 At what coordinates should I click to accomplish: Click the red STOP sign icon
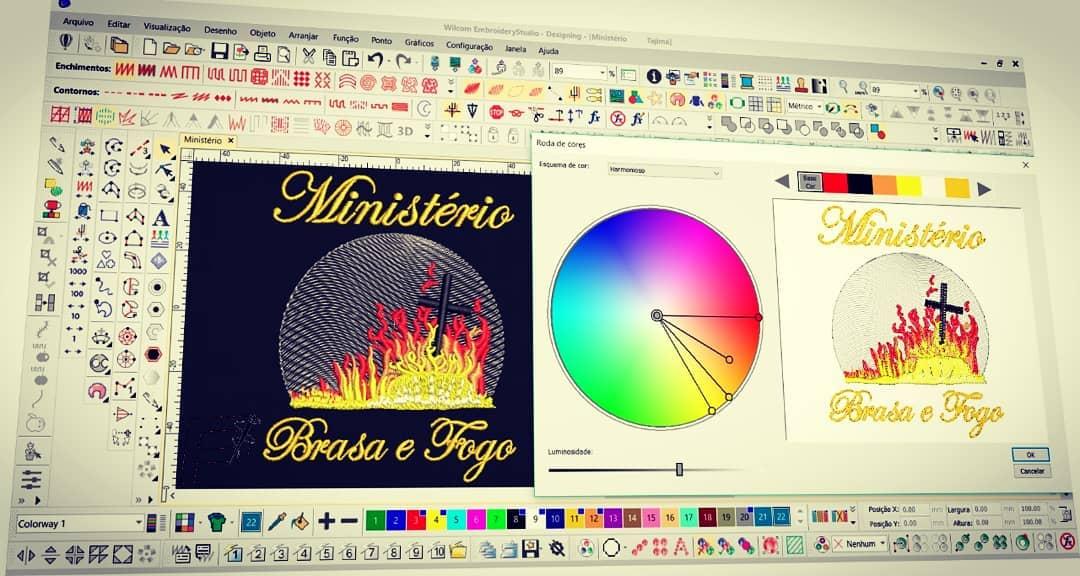tap(497, 112)
